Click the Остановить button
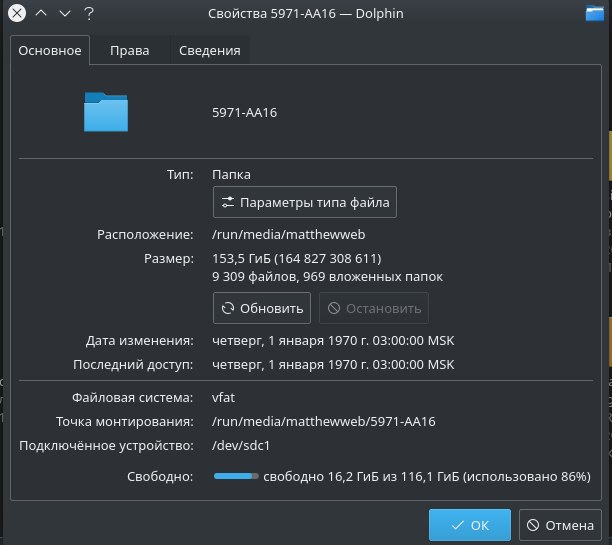612x545 pixels. pos(374,308)
